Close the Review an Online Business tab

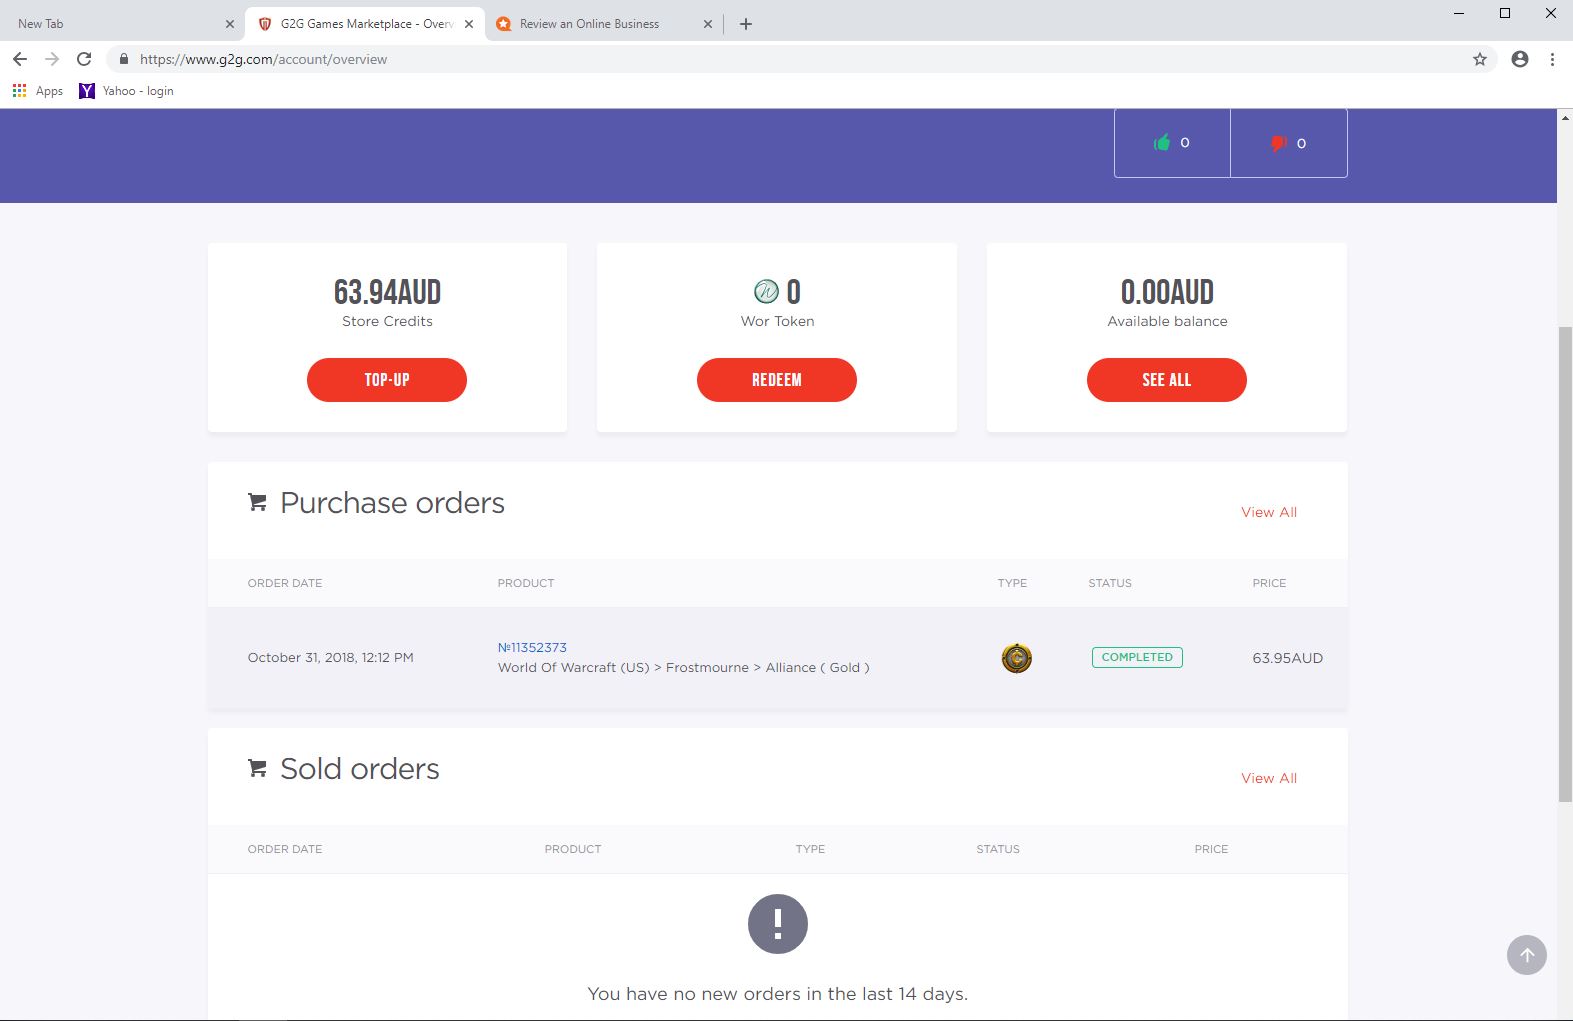click(708, 24)
